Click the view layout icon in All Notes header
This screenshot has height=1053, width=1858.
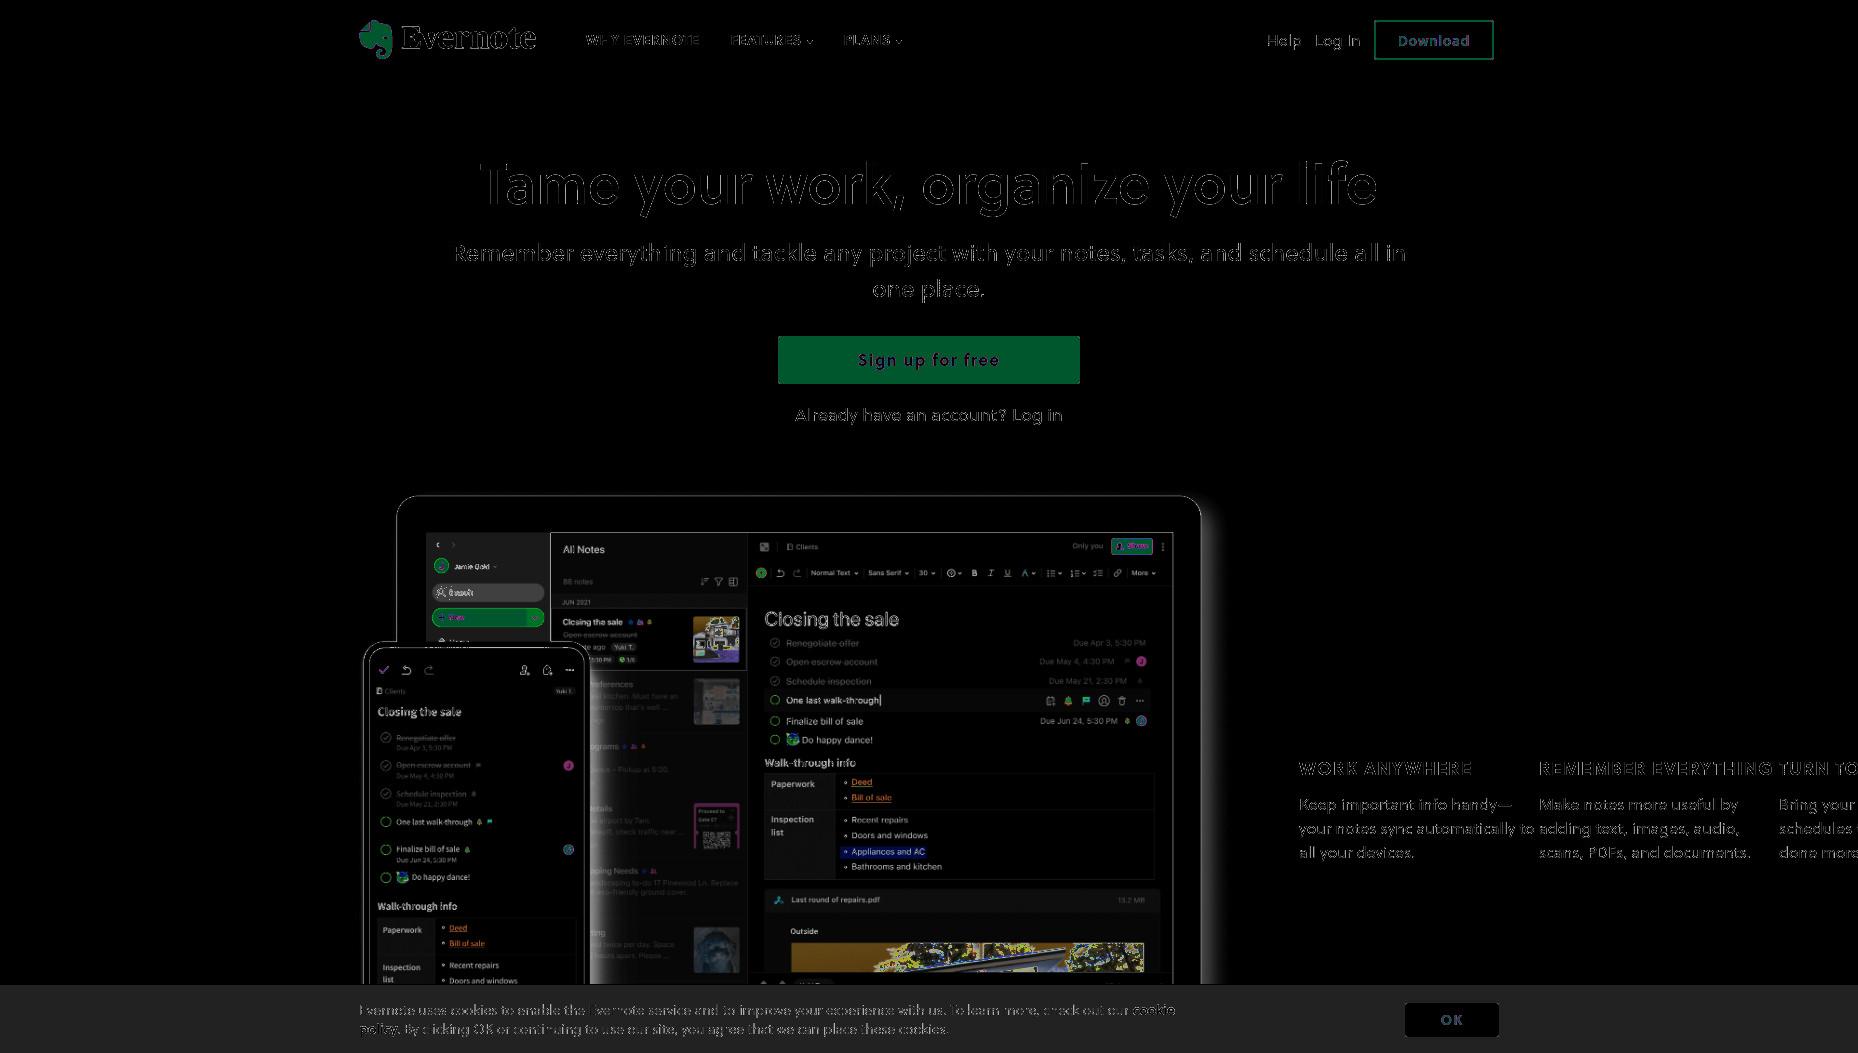[733, 581]
